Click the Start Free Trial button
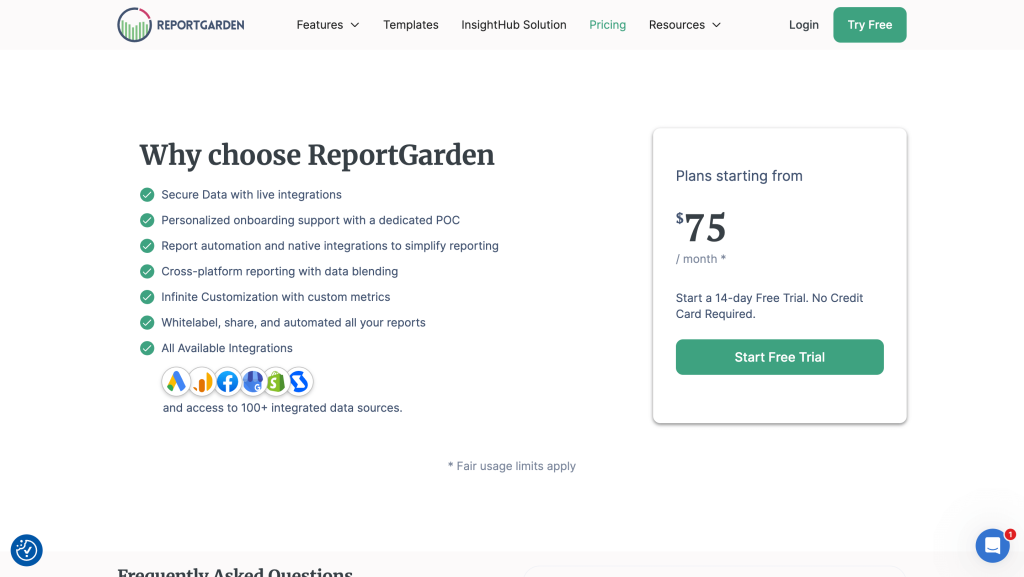The image size is (1024, 577). tap(779, 357)
